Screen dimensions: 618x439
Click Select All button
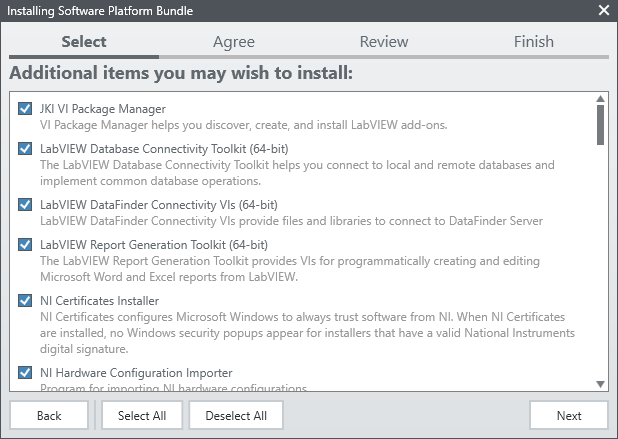click(142, 415)
